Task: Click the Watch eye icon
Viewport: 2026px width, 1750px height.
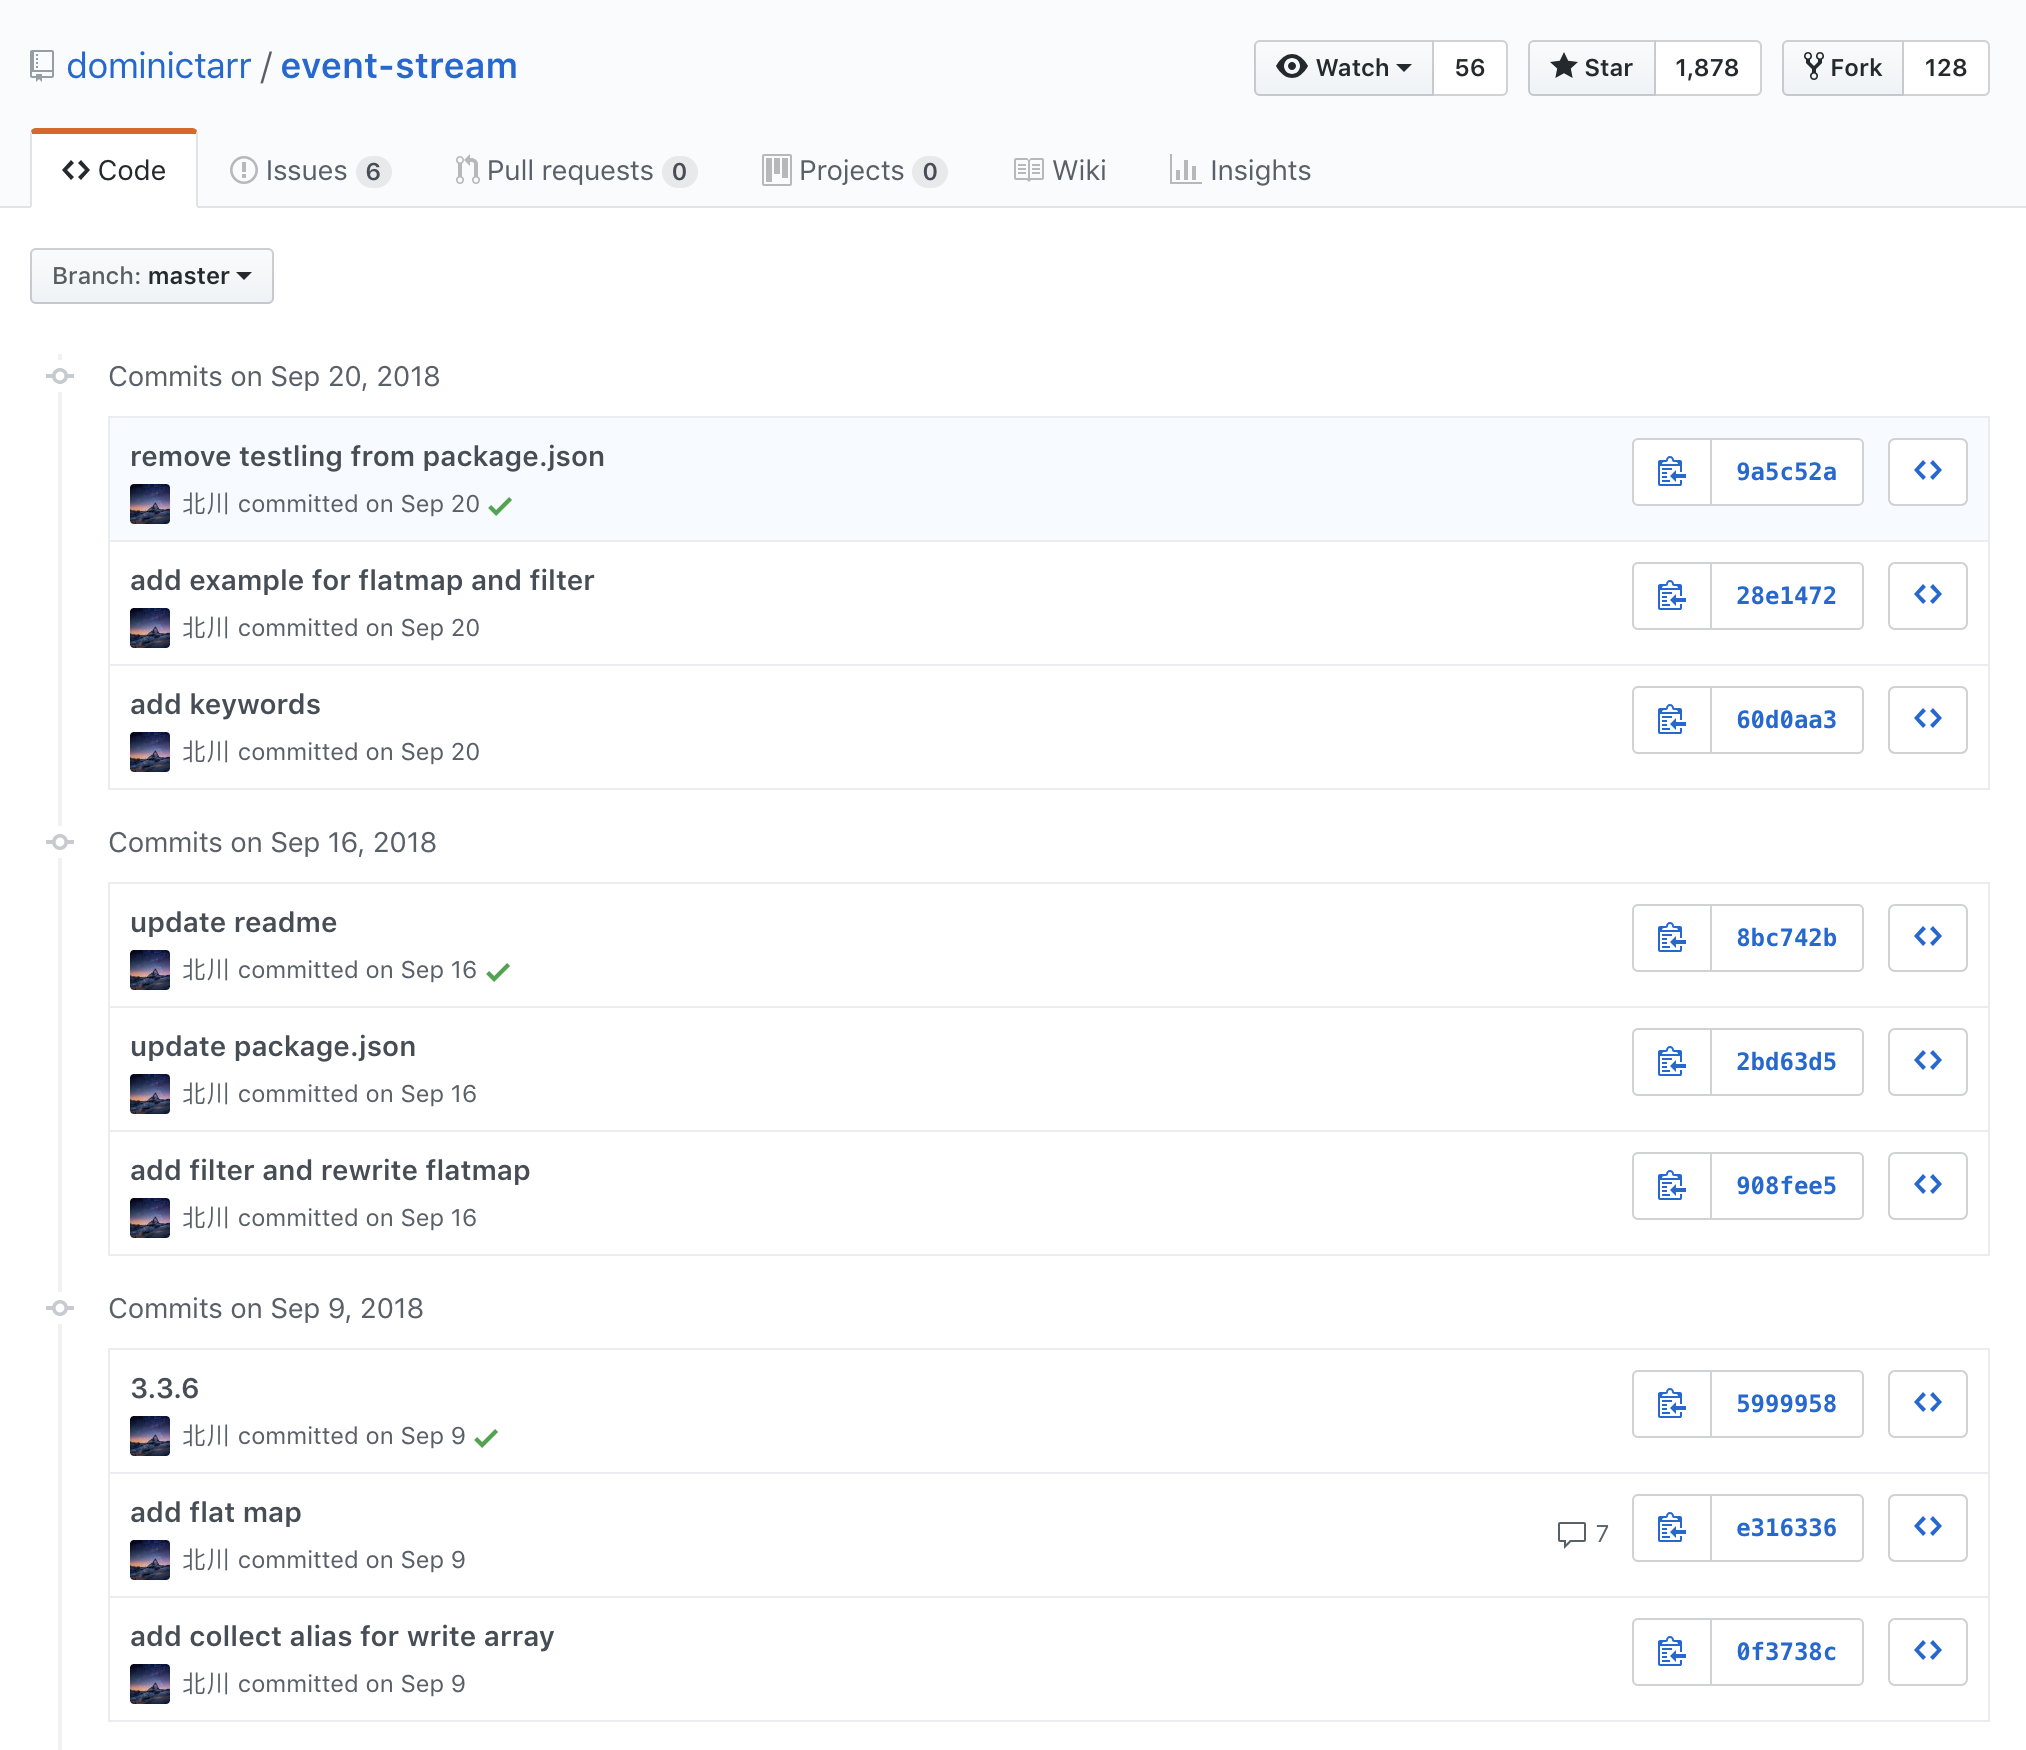Action: click(x=1294, y=67)
